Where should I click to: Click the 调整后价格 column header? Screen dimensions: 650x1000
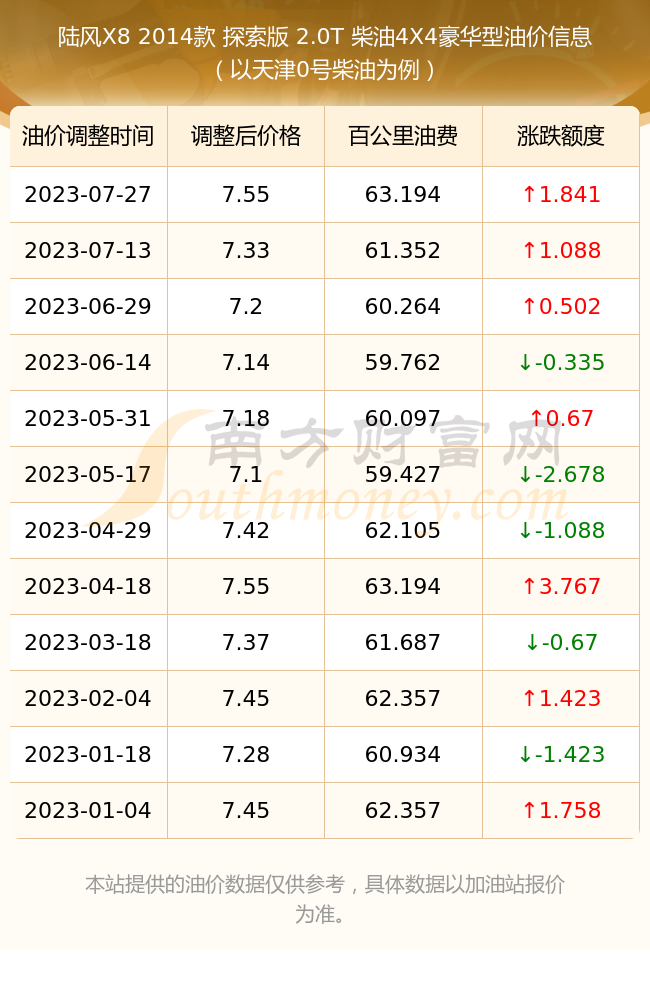(246, 136)
